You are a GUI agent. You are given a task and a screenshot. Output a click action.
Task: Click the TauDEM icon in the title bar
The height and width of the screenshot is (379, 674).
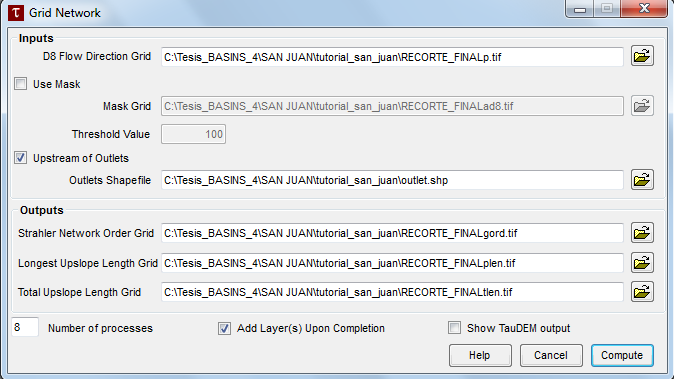(x=15, y=12)
